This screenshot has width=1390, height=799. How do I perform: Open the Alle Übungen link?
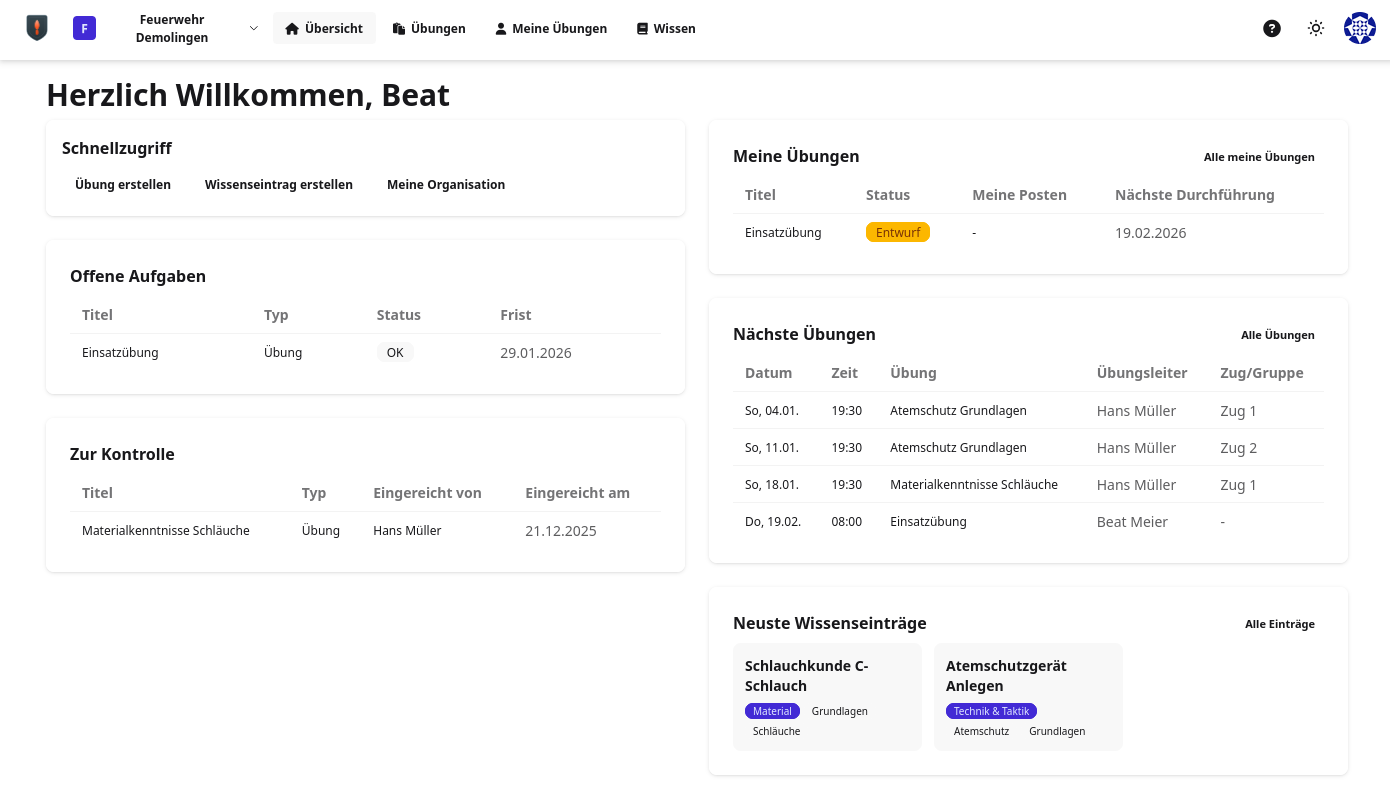coord(1277,335)
